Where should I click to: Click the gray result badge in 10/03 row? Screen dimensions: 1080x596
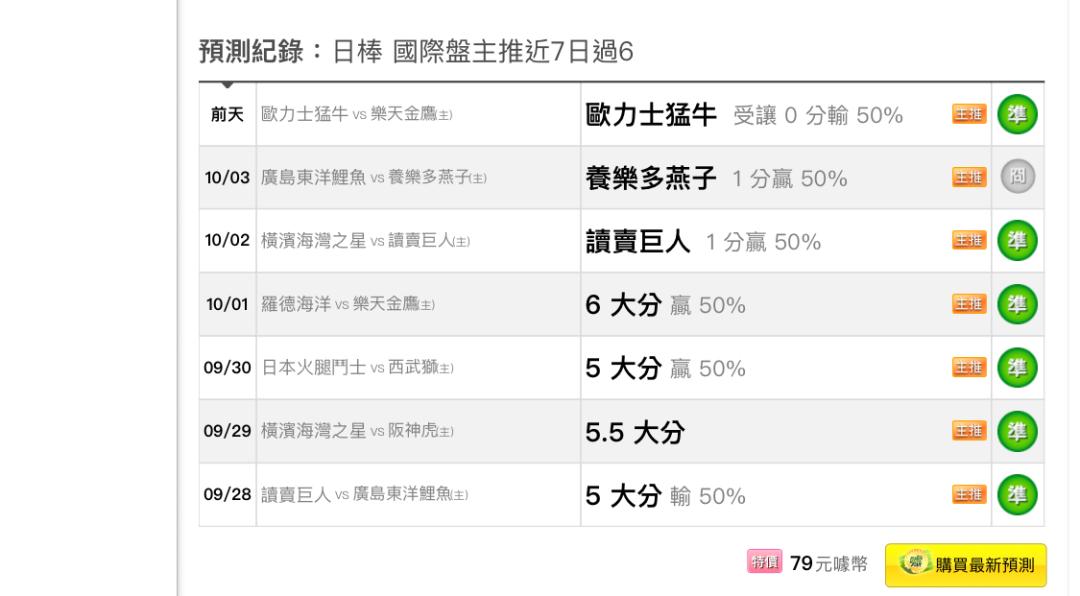(1017, 177)
